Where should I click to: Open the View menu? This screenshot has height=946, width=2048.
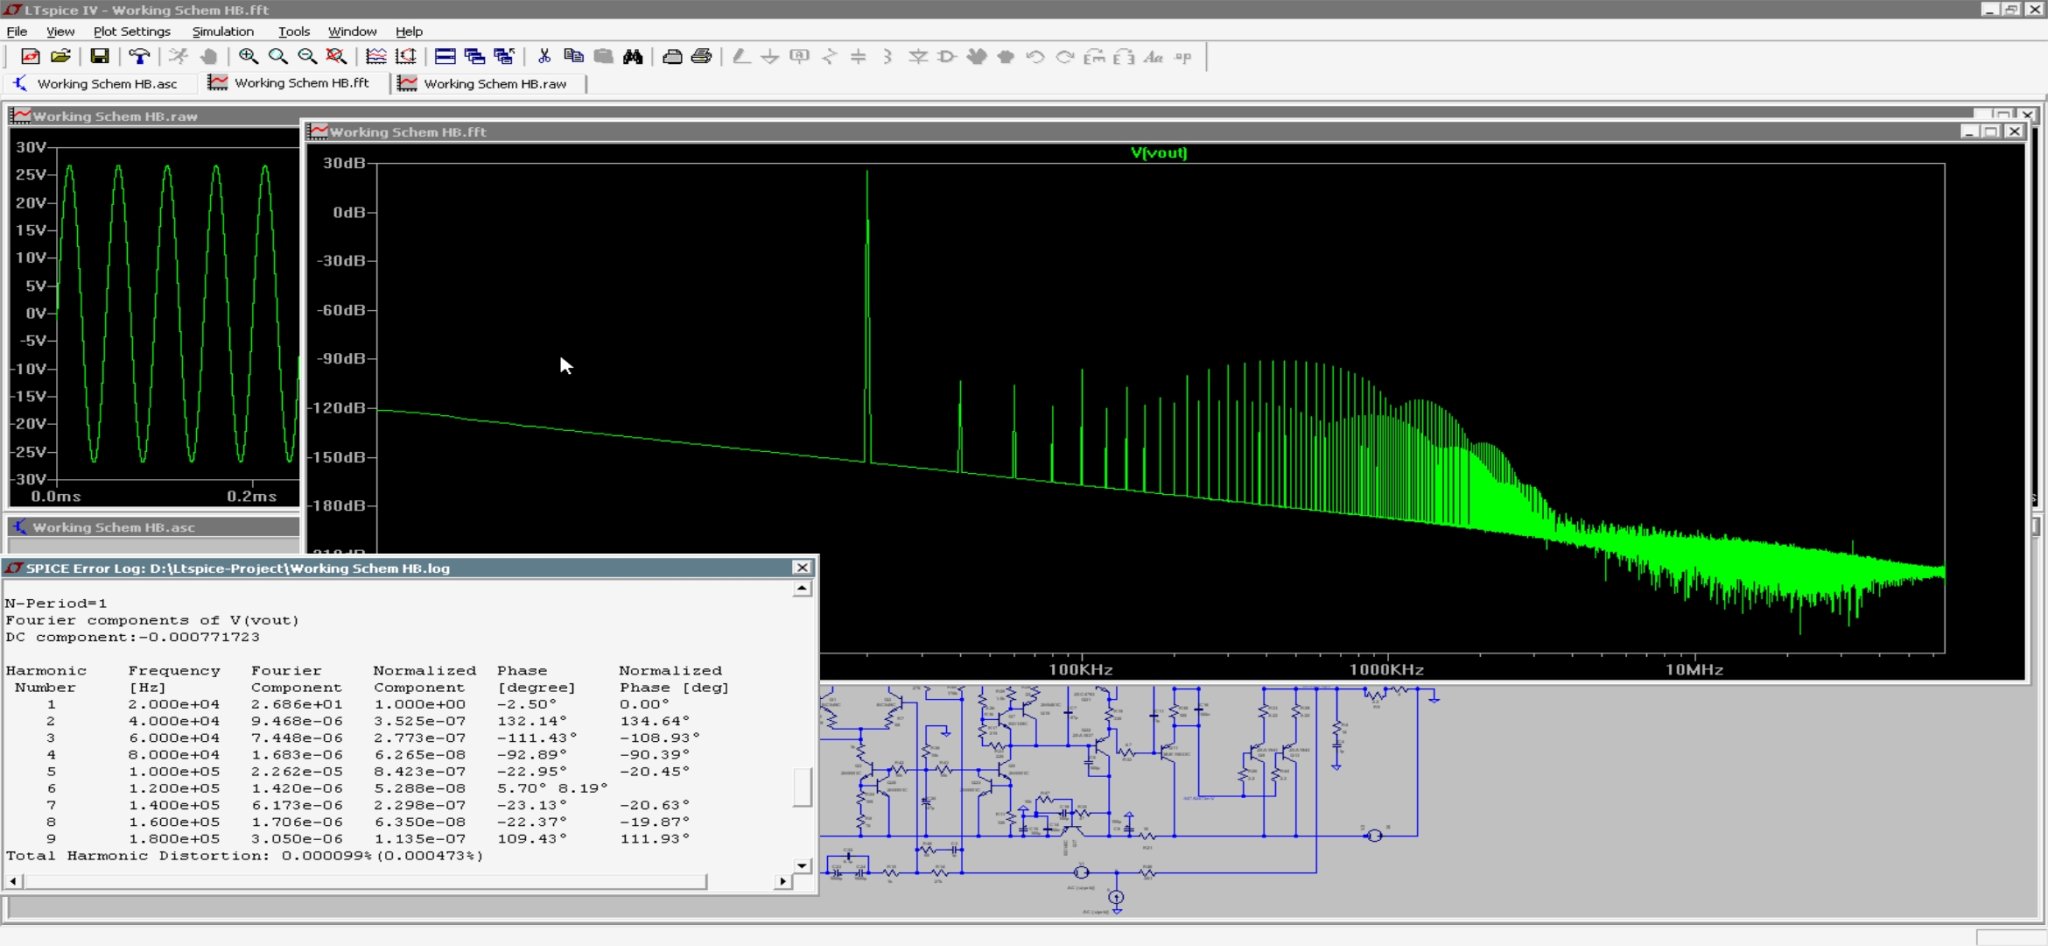pyautogui.click(x=60, y=31)
